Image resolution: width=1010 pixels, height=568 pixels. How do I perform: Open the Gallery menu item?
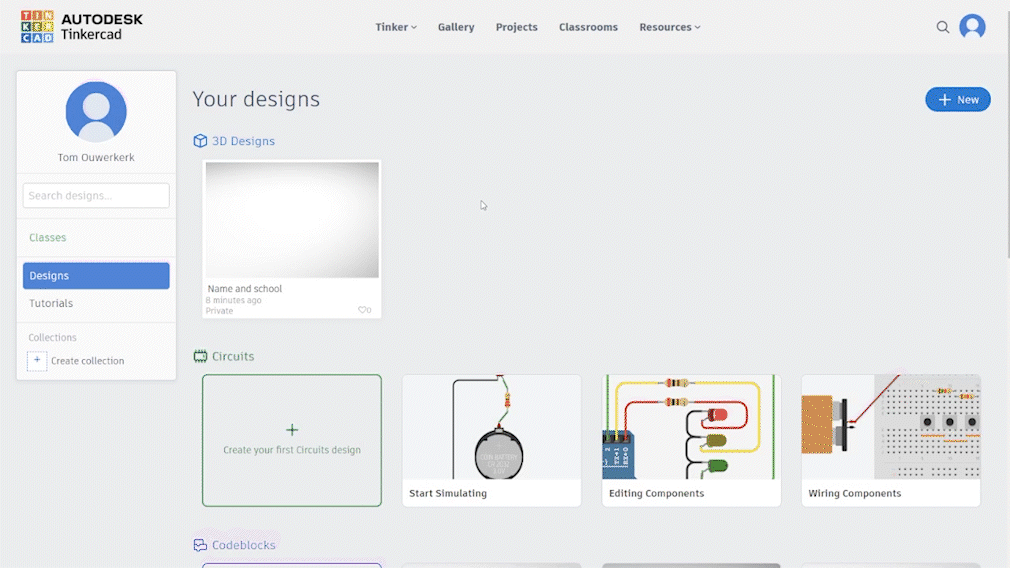click(x=456, y=27)
